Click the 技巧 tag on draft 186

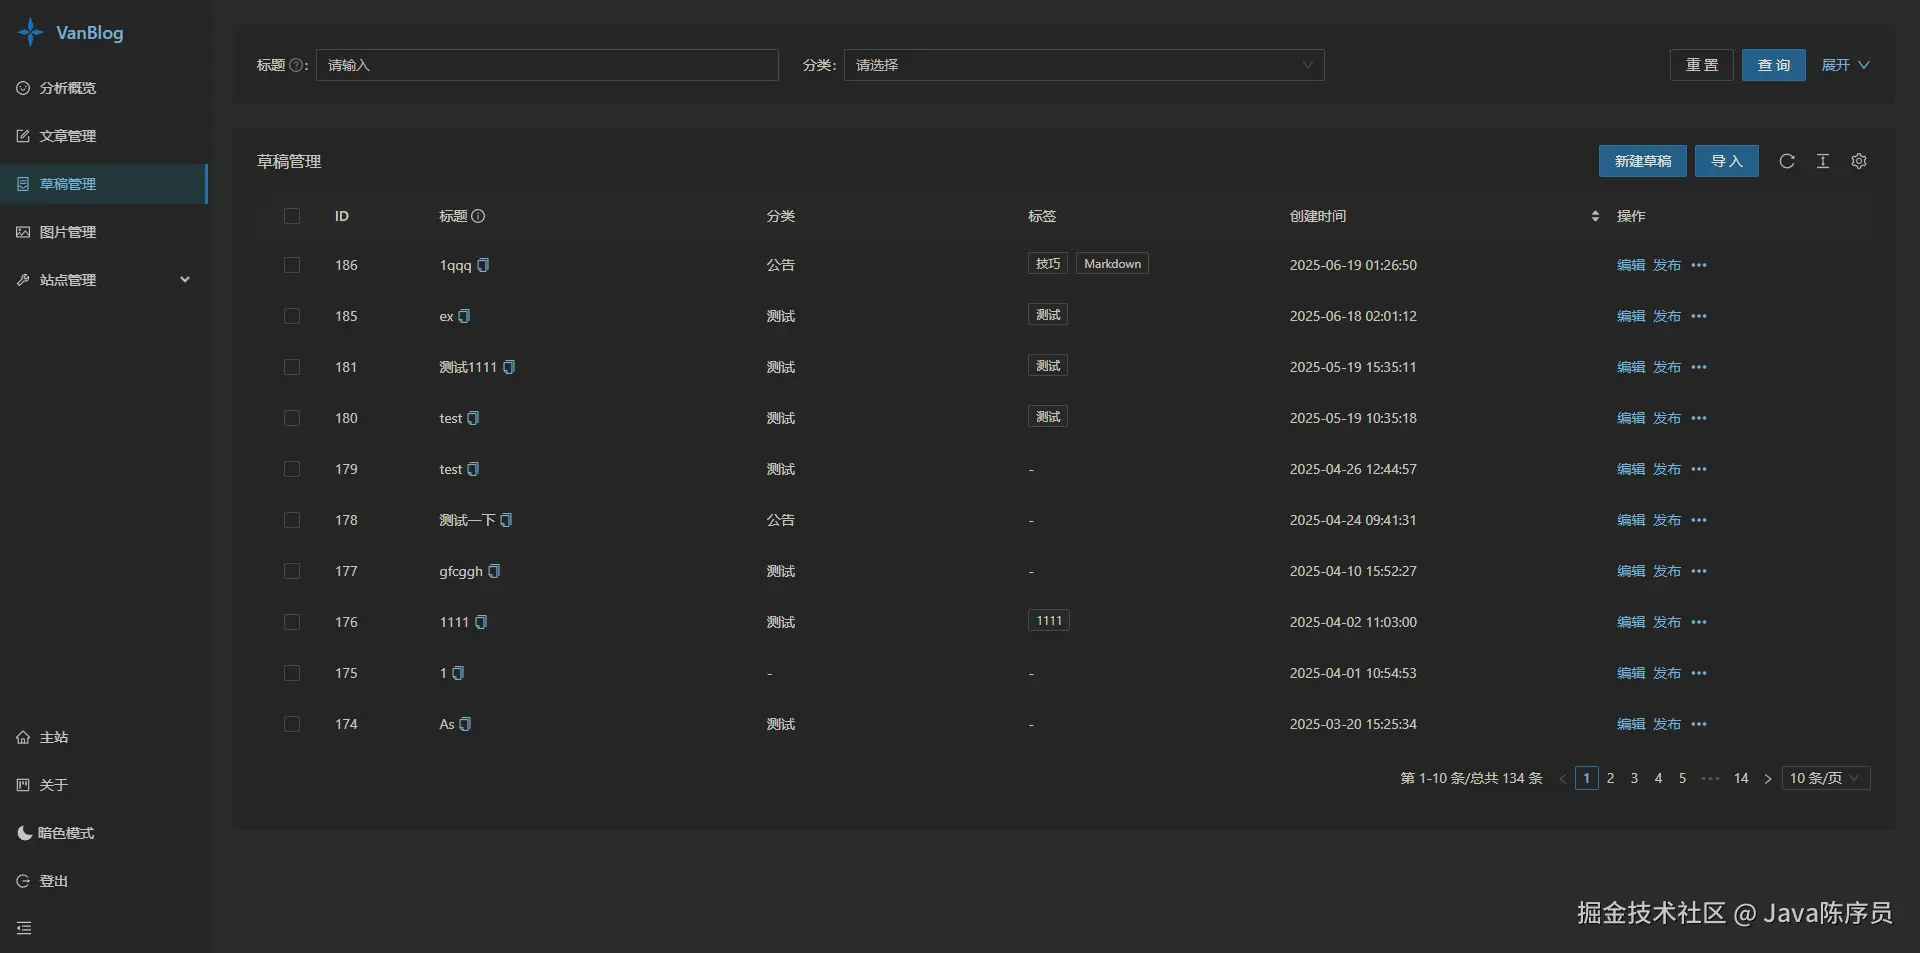pyautogui.click(x=1048, y=264)
